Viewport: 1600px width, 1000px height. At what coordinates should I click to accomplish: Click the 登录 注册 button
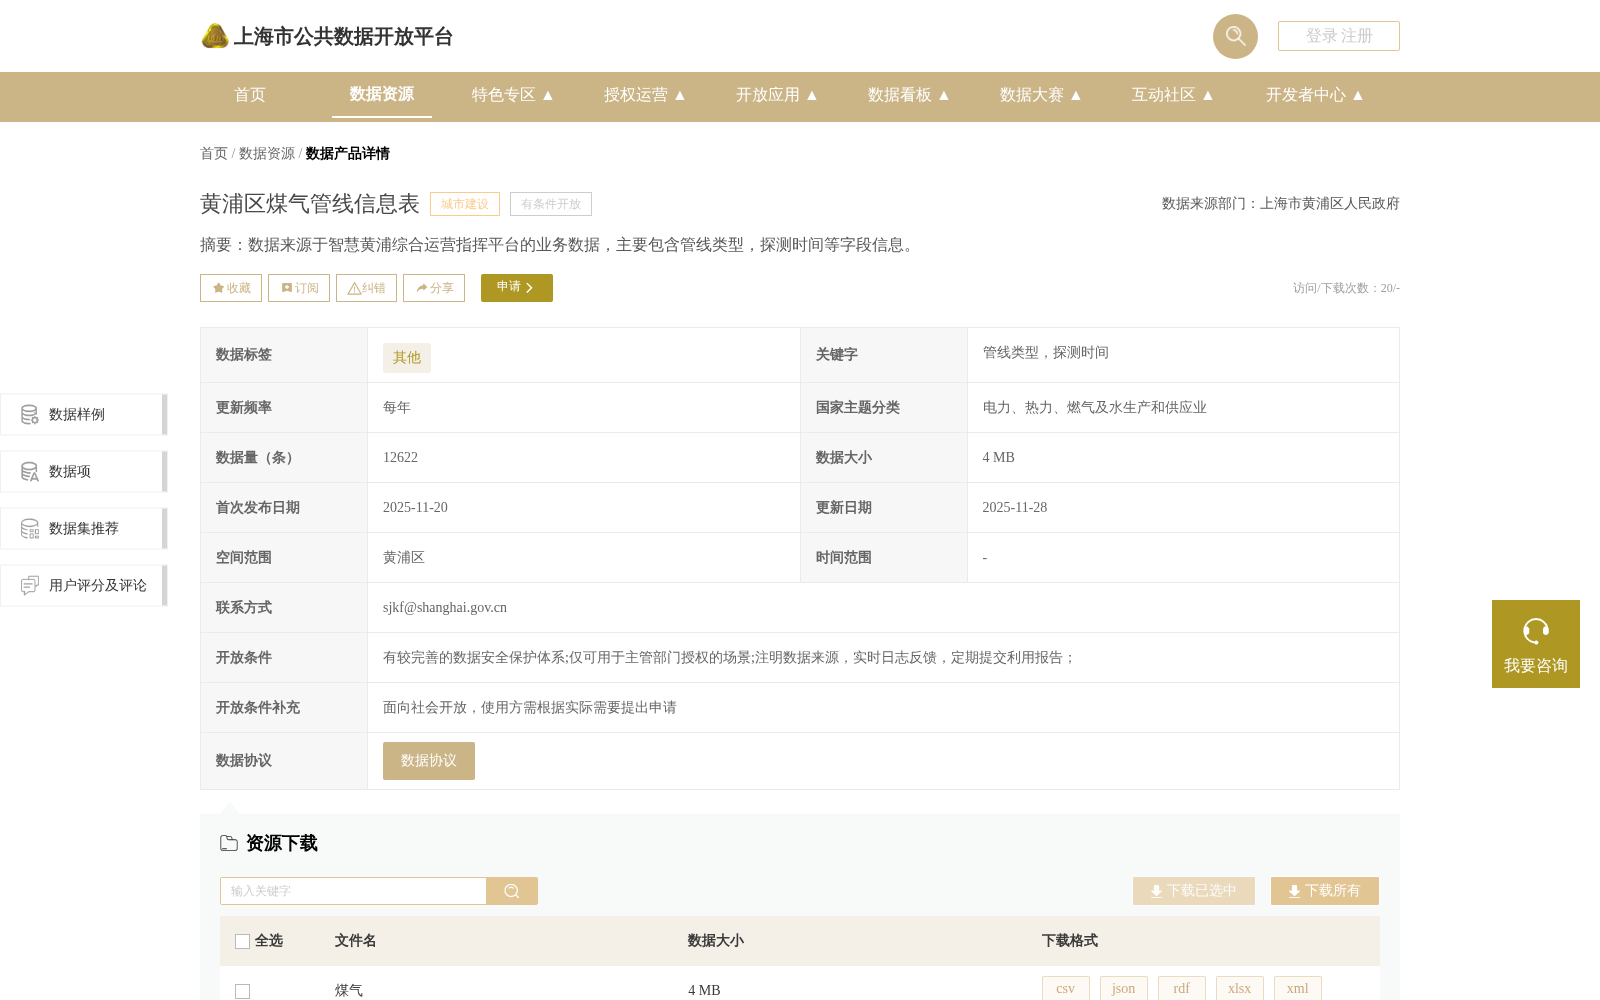pos(1339,36)
